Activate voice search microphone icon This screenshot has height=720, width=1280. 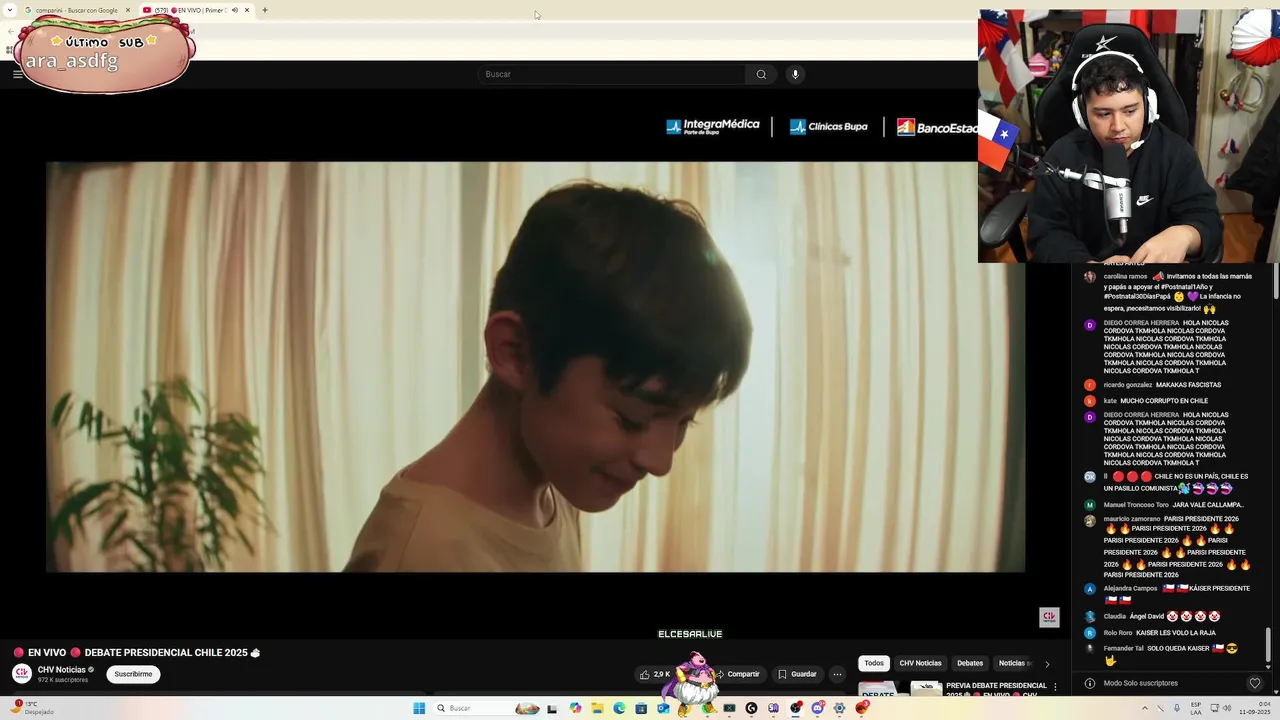pos(795,74)
